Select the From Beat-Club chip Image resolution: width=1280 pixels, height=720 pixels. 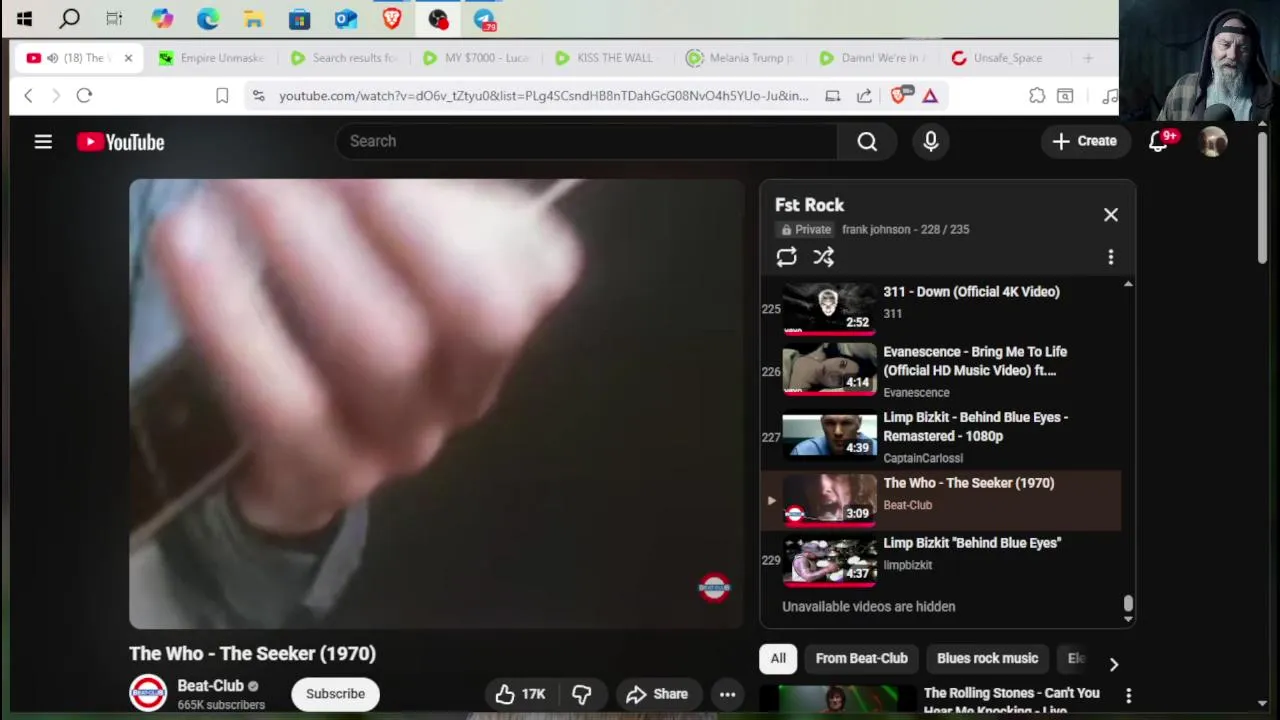861,658
